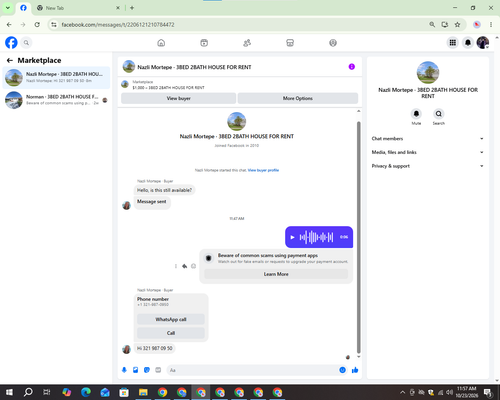Viewport: 500px width, 400px height.
Task: Switch to the Facebook browser tab
Action: (23, 8)
